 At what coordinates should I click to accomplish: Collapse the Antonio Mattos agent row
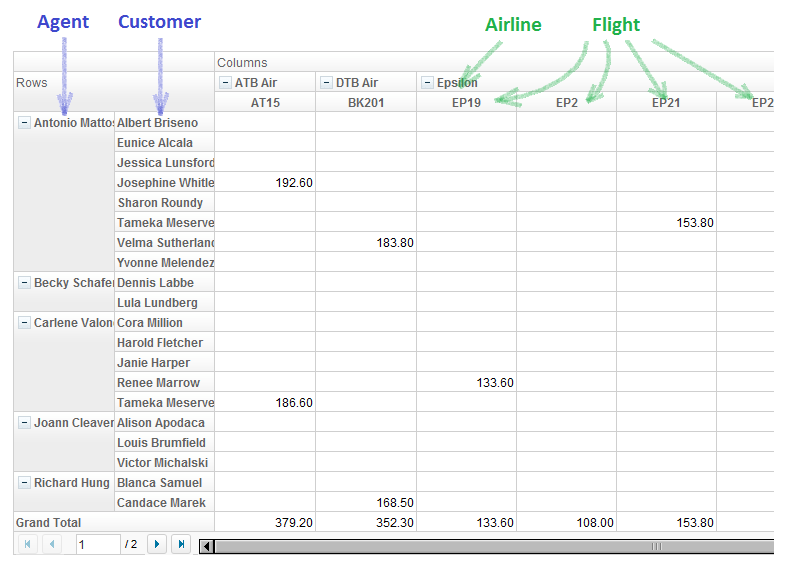[24, 122]
